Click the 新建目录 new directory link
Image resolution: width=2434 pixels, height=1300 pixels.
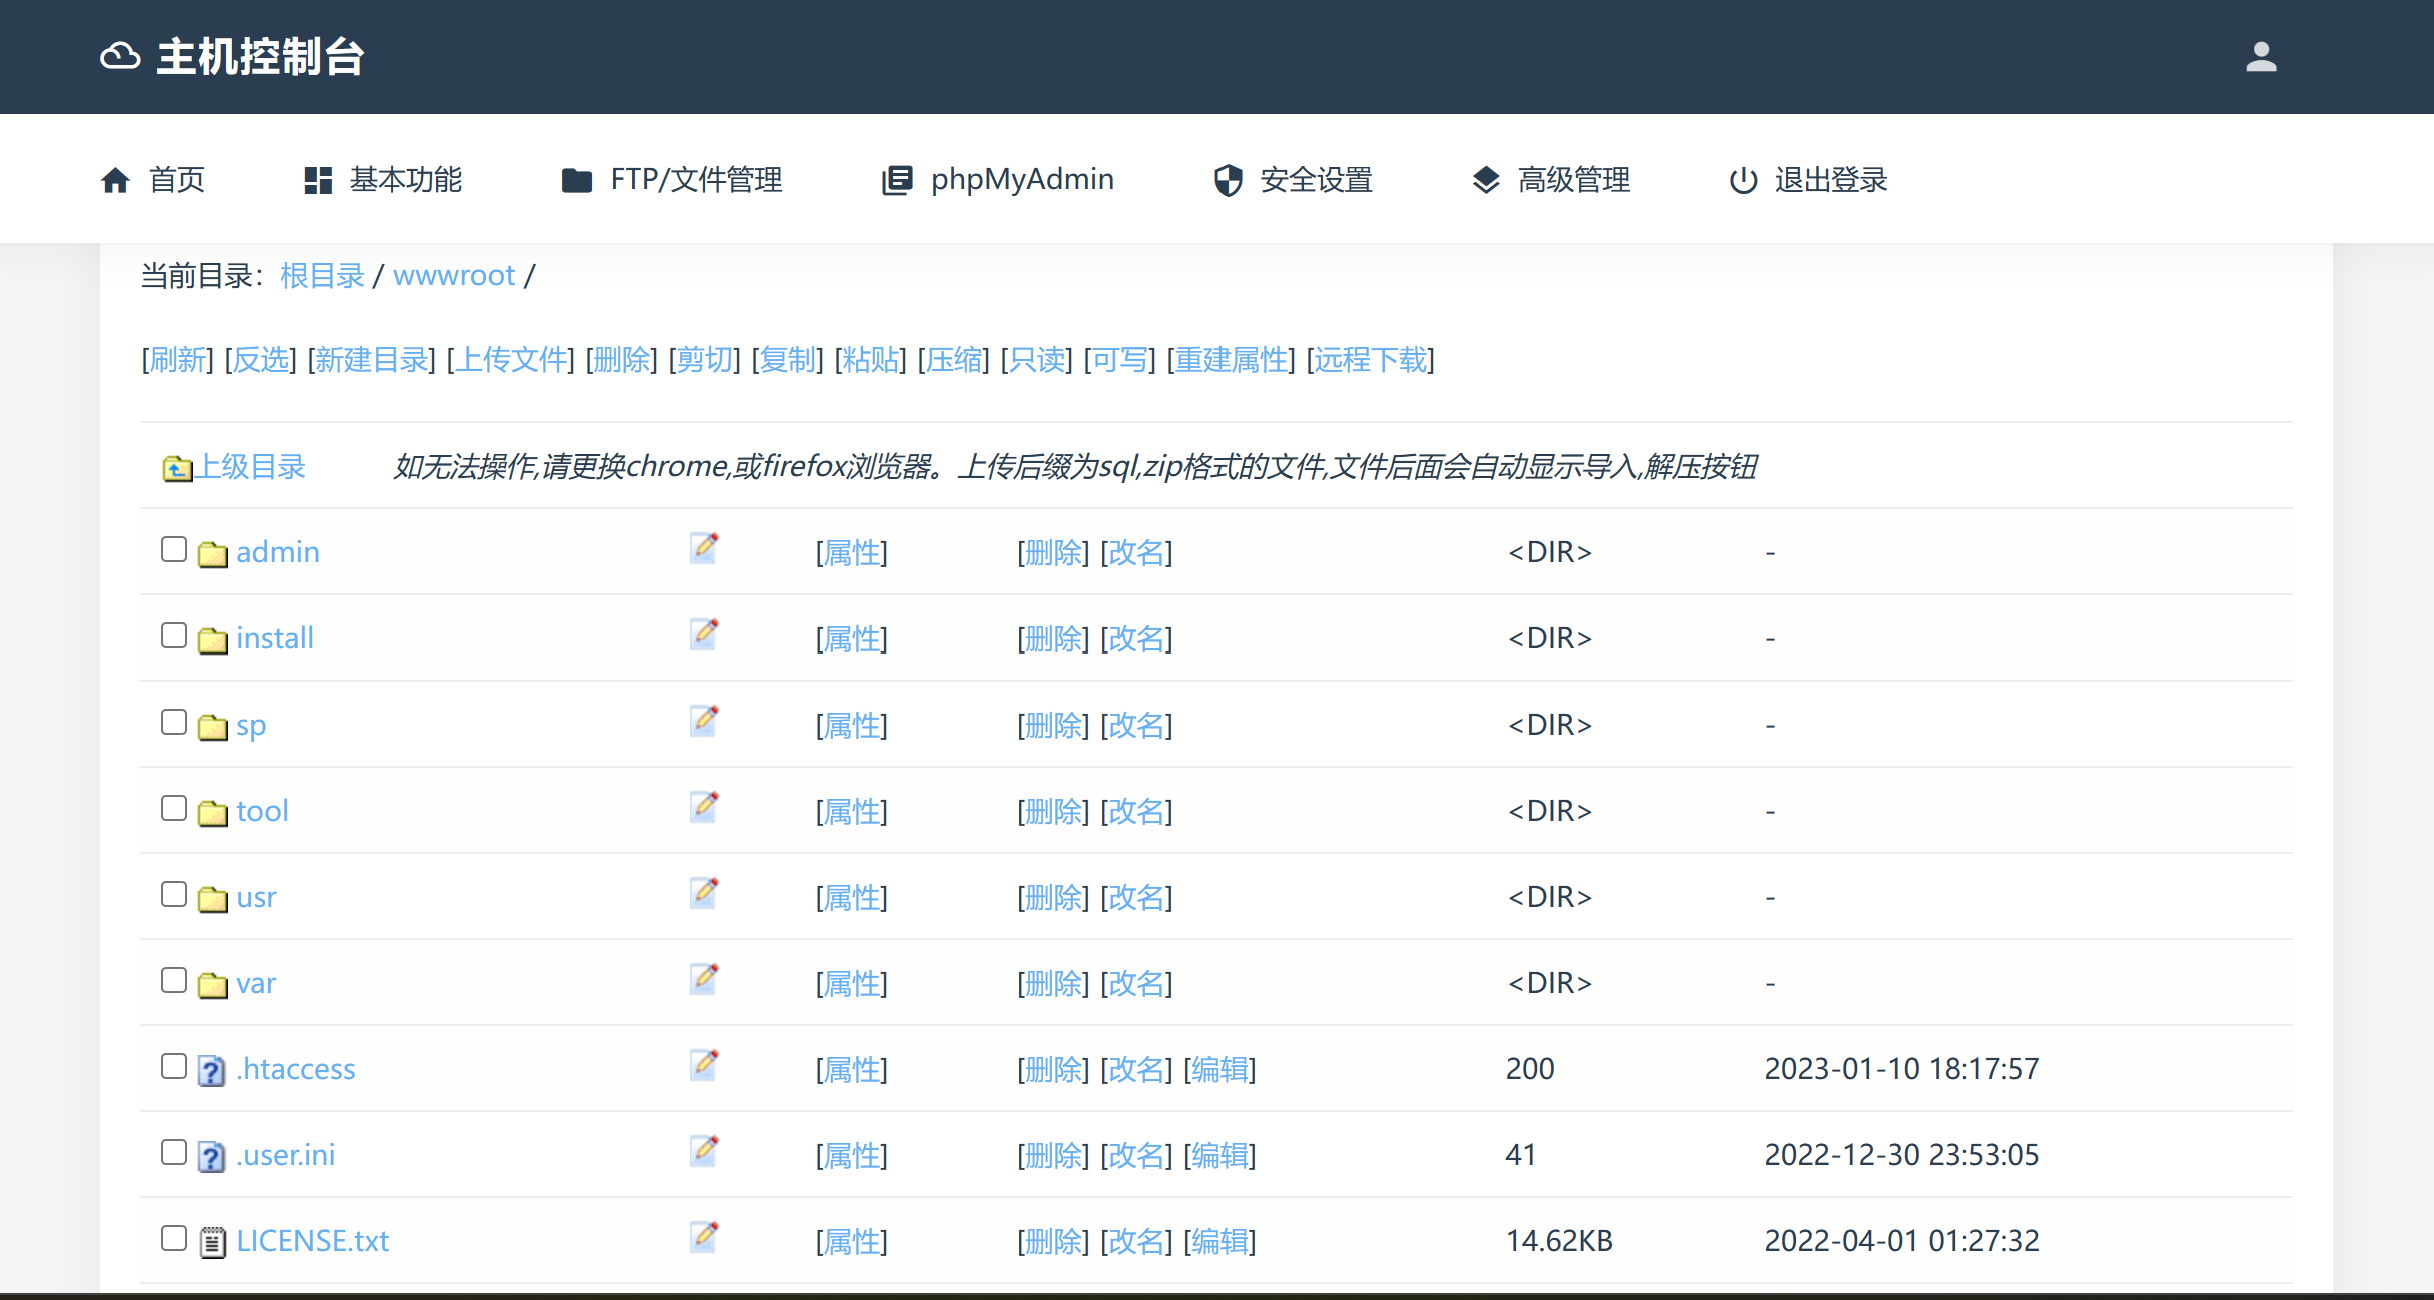(x=372, y=360)
